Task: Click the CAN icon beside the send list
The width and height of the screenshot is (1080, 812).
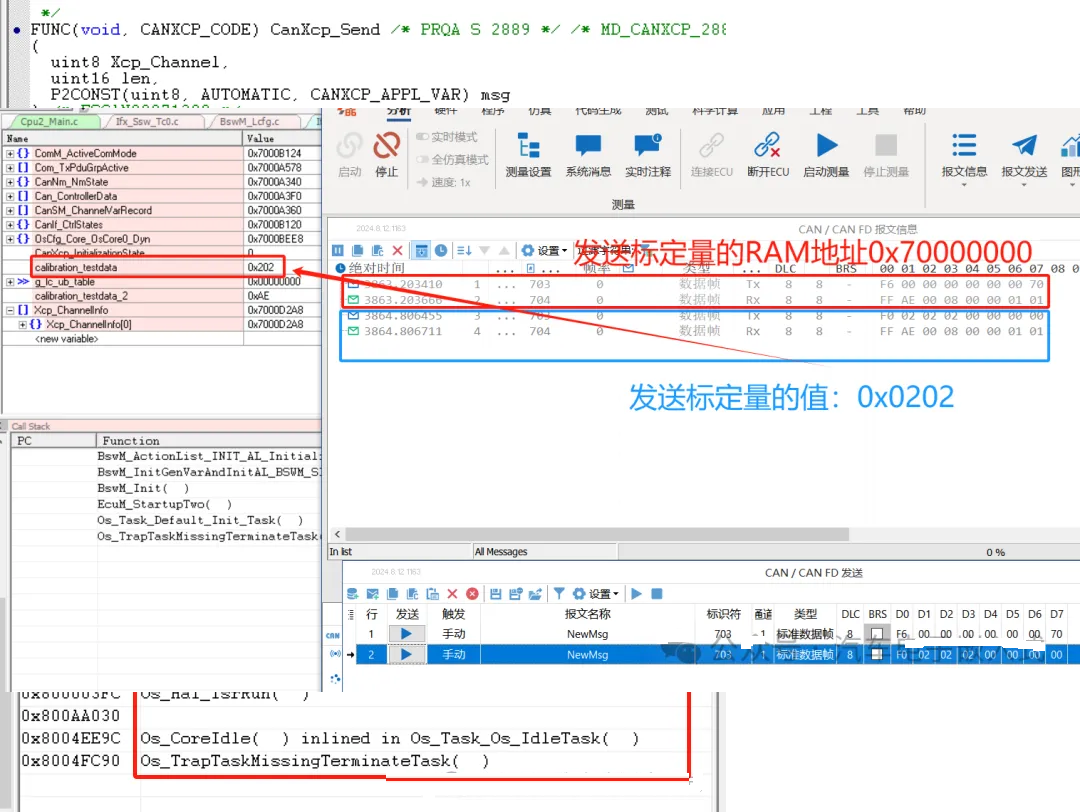Action: (x=333, y=635)
